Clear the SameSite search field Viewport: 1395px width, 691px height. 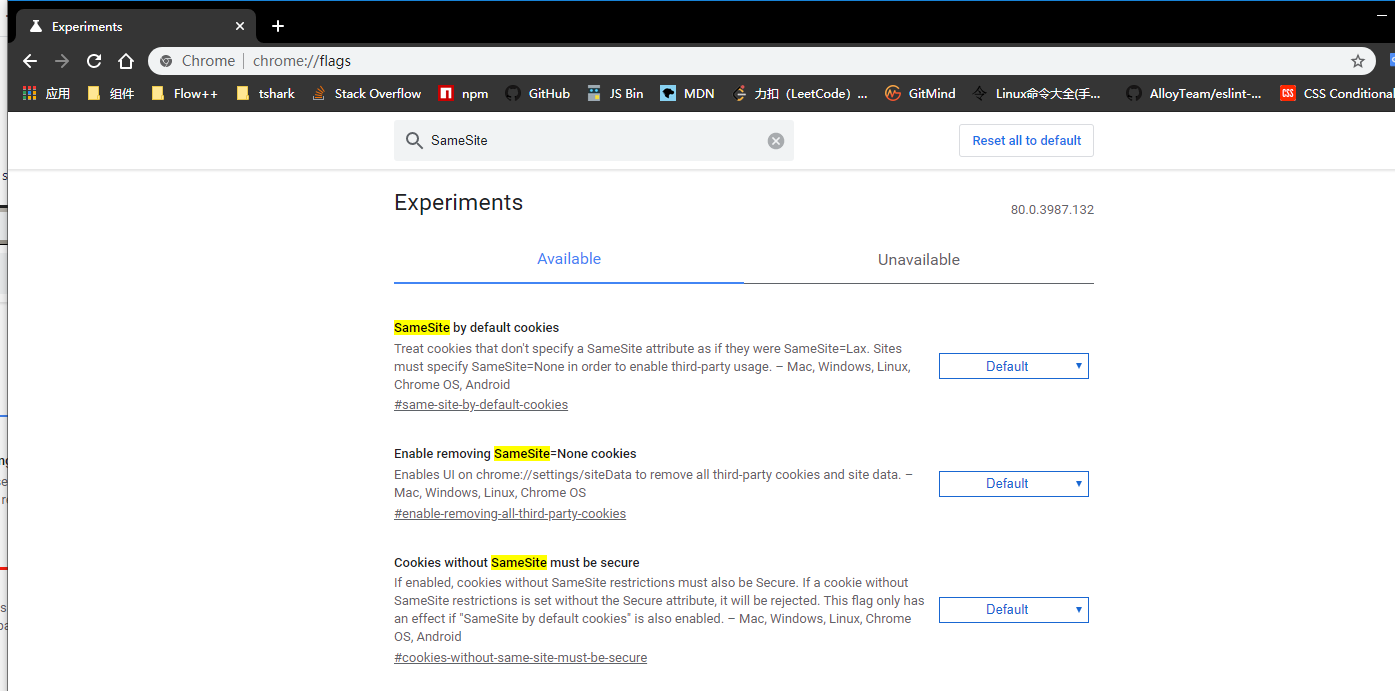click(775, 140)
